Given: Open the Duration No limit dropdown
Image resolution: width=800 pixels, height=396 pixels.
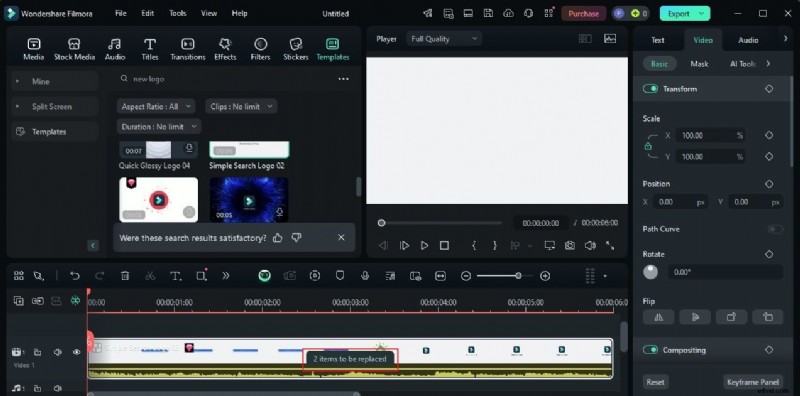Looking at the screenshot, I should click(x=159, y=127).
